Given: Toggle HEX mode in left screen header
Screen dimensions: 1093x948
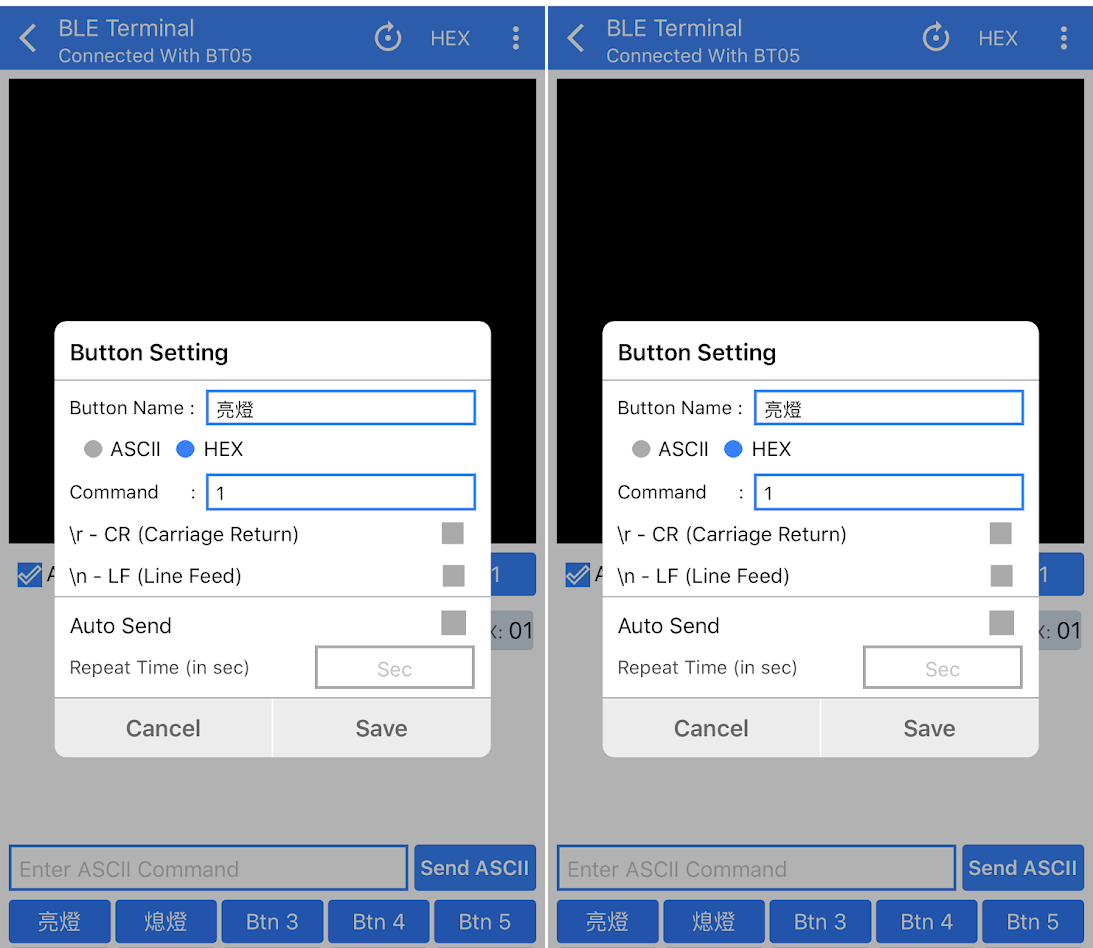Looking at the screenshot, I should coord(450,38).
